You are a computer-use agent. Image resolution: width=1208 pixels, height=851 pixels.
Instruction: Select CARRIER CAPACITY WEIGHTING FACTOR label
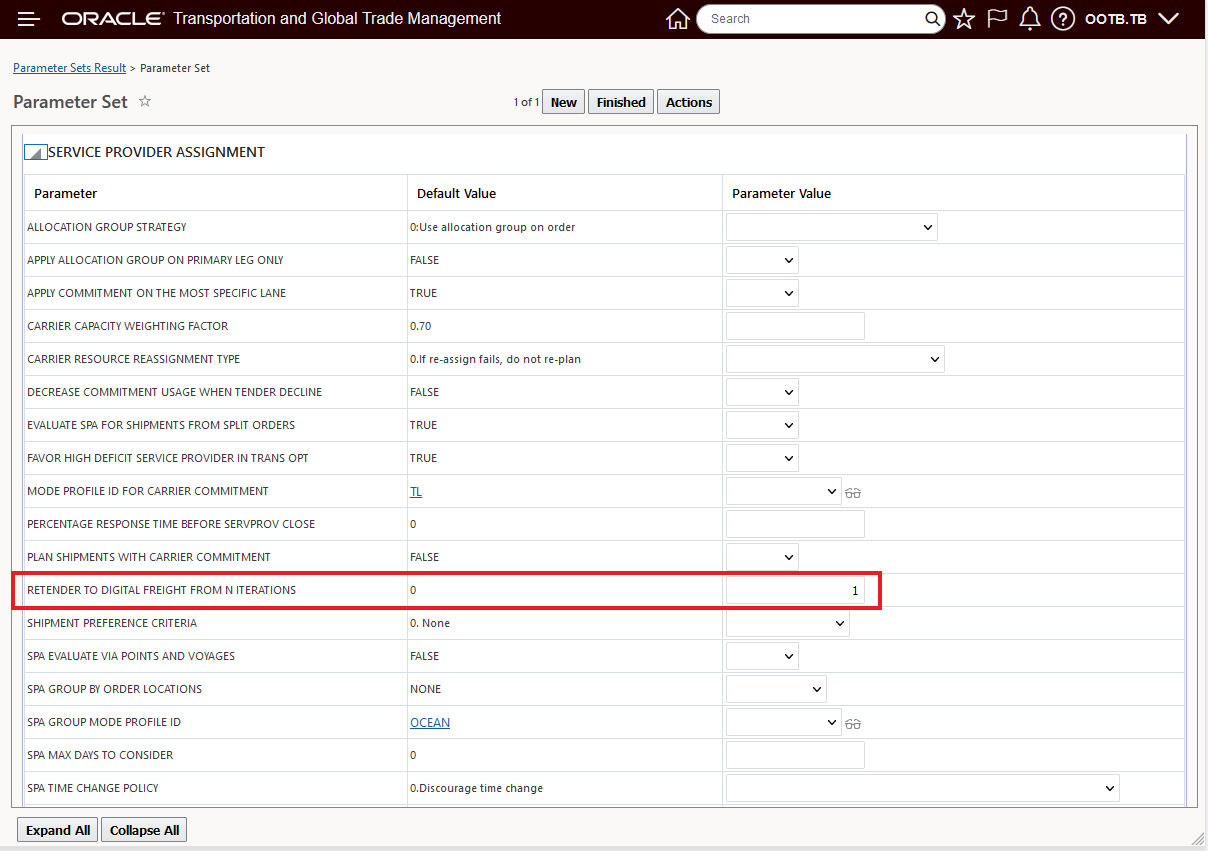[x=128, y=326]
